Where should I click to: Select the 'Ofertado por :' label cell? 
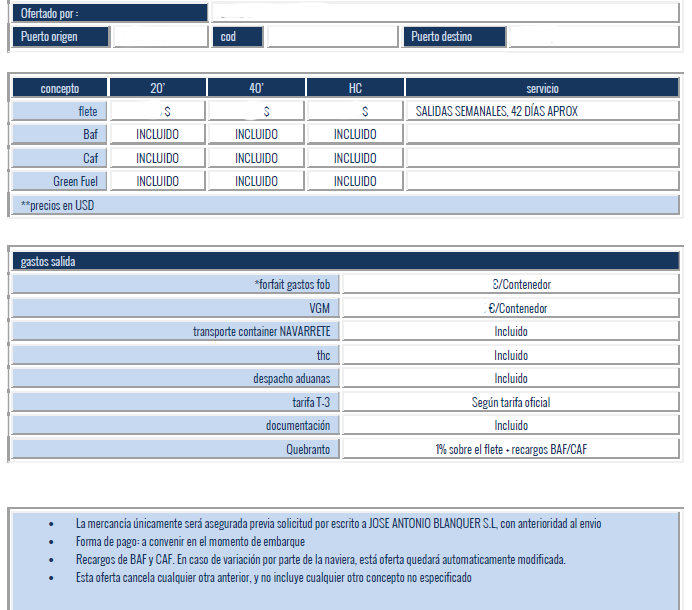110,13
